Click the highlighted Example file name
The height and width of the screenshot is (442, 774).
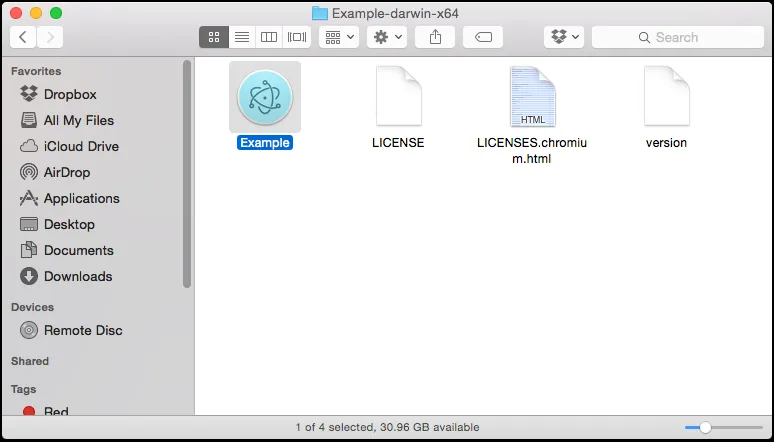[265, 143]
